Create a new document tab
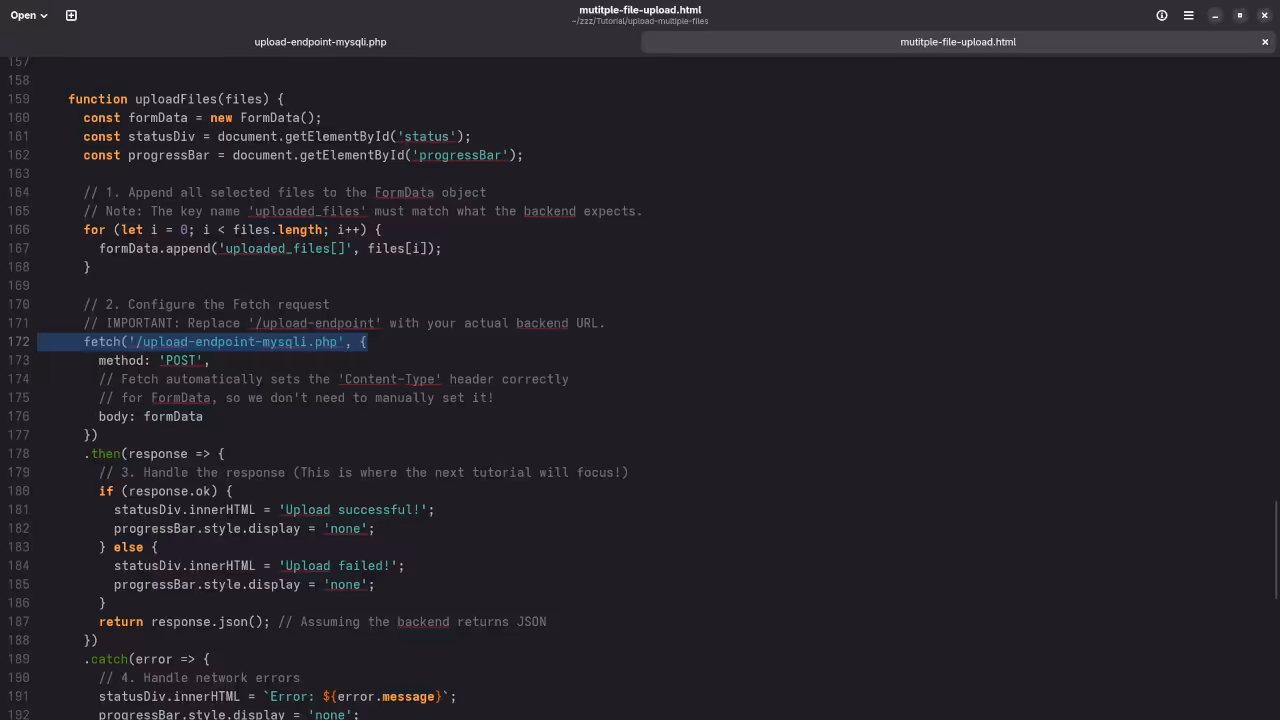The height and width of the screenshot is (720, 1280). pos(71,15)
